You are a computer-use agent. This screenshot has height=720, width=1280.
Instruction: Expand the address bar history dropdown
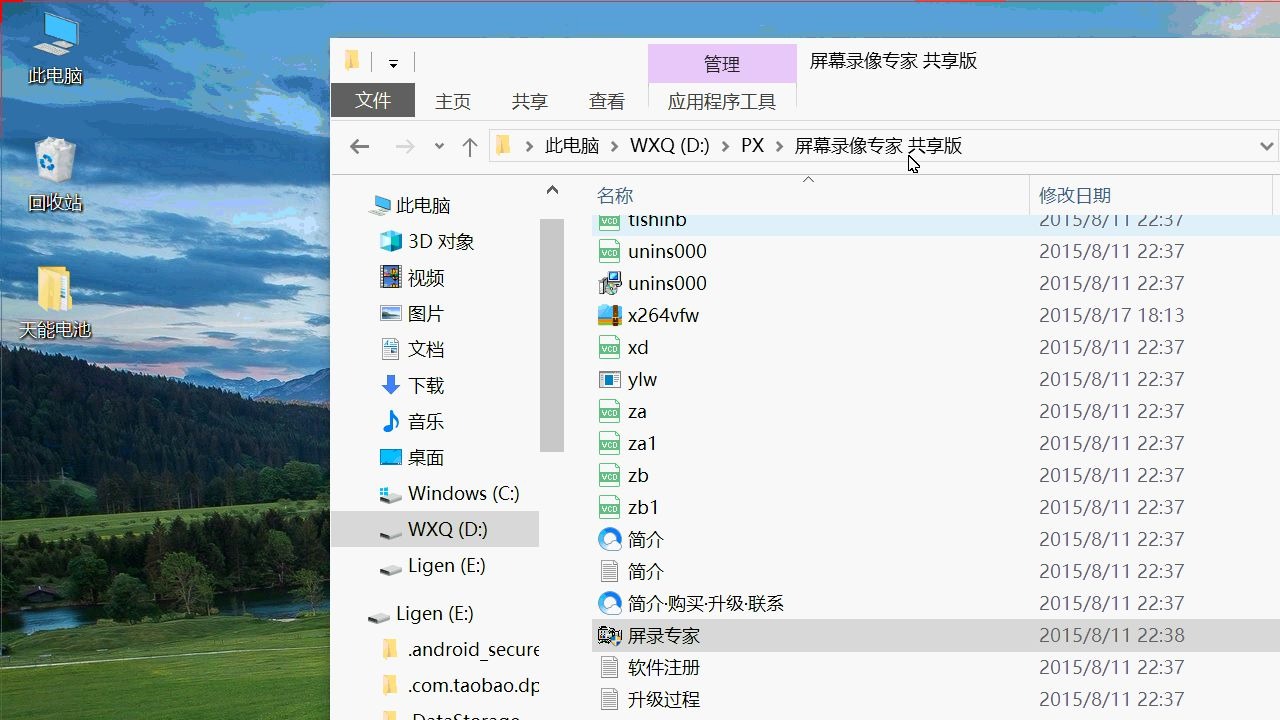(x=1266, y=147)
